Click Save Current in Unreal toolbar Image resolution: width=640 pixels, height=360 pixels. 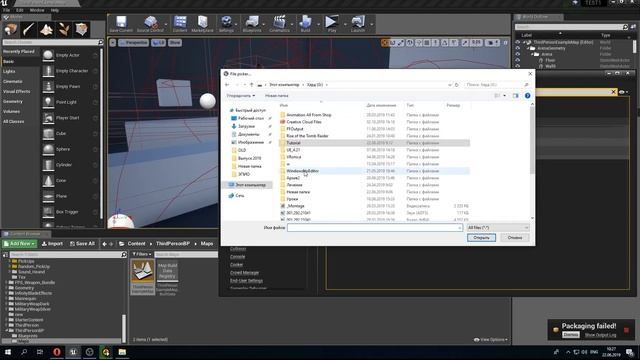tap(121, 24)
